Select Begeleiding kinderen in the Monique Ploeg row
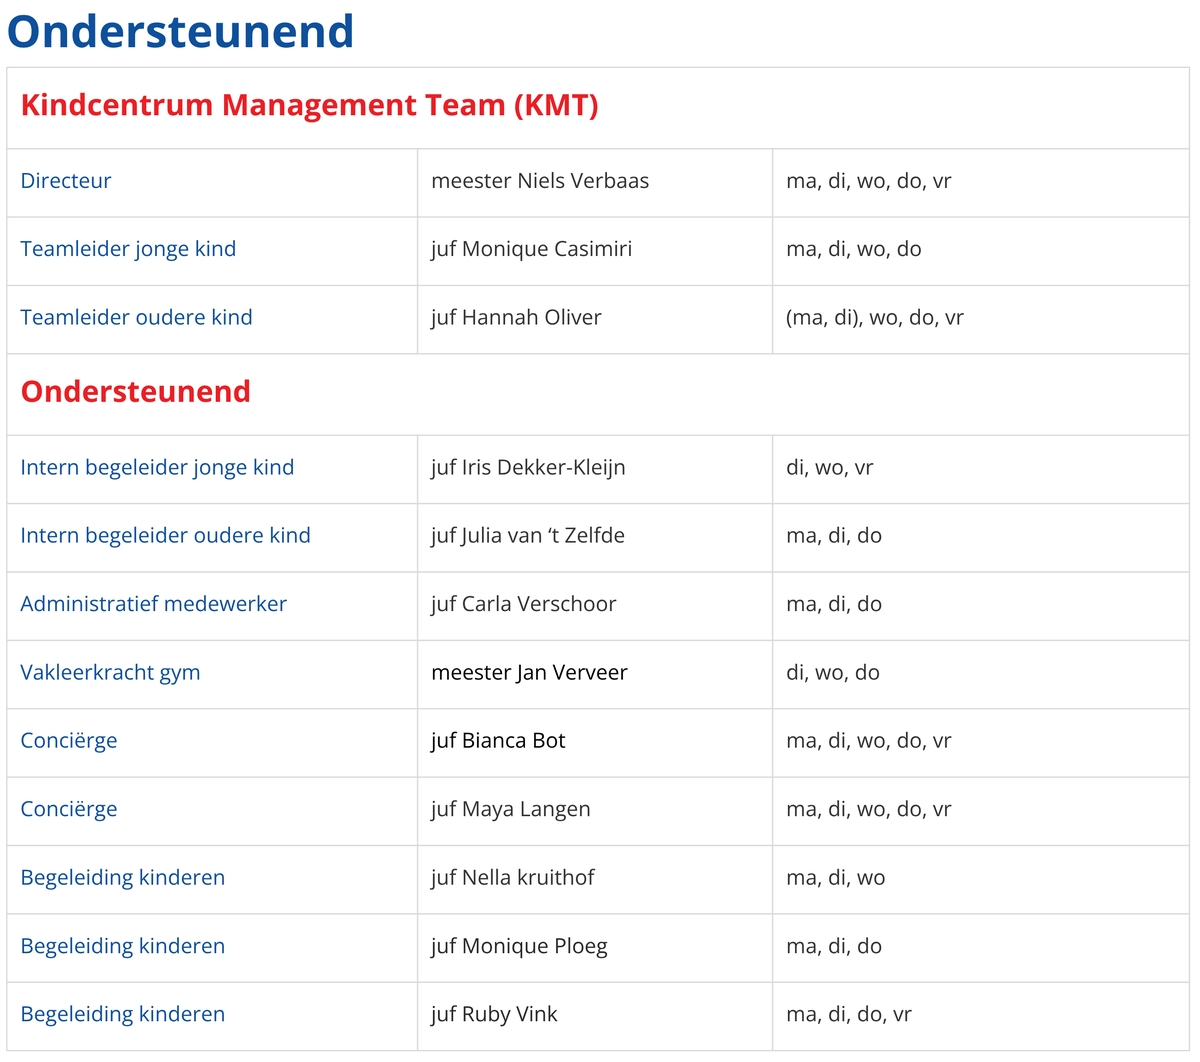The image size is (1200, 1062). pos(122,946)
